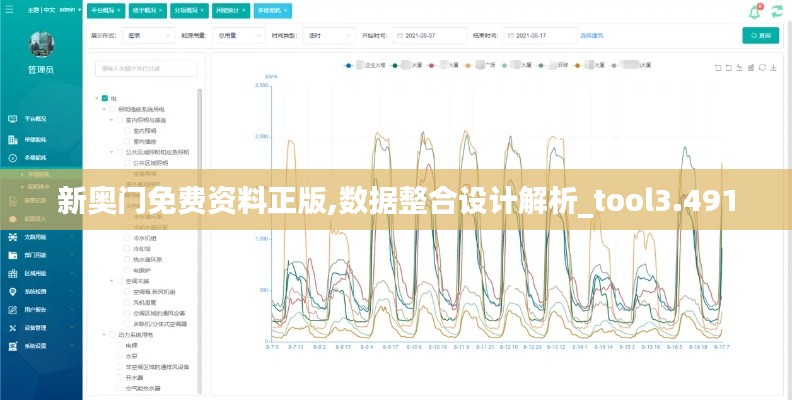Open 设备管理 sidebar menu item

click(x=41, y=328)
